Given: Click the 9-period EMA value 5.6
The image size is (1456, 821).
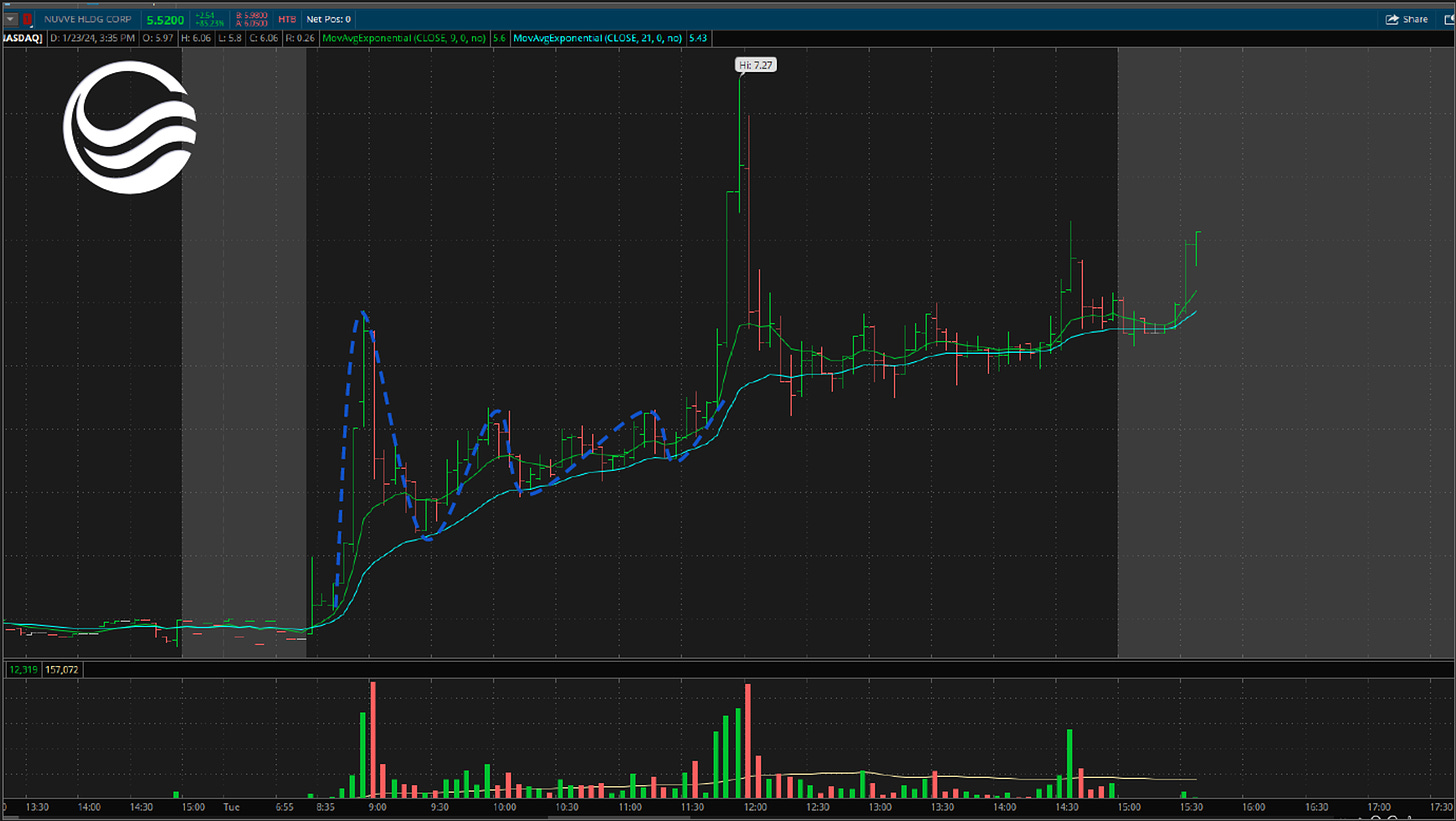Looking at the screenshot, I should pyautogui.click(x=499, y=37).
